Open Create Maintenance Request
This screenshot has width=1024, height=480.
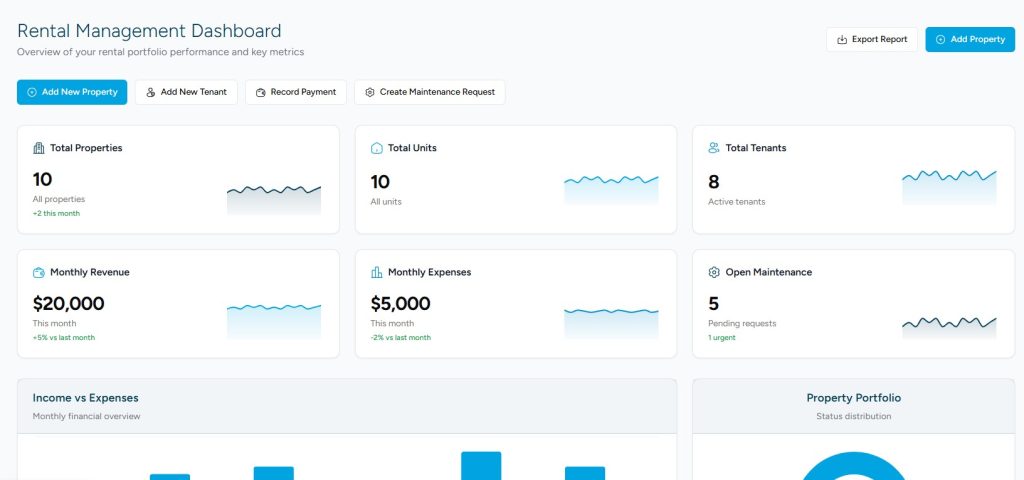[x=429, y=92]
